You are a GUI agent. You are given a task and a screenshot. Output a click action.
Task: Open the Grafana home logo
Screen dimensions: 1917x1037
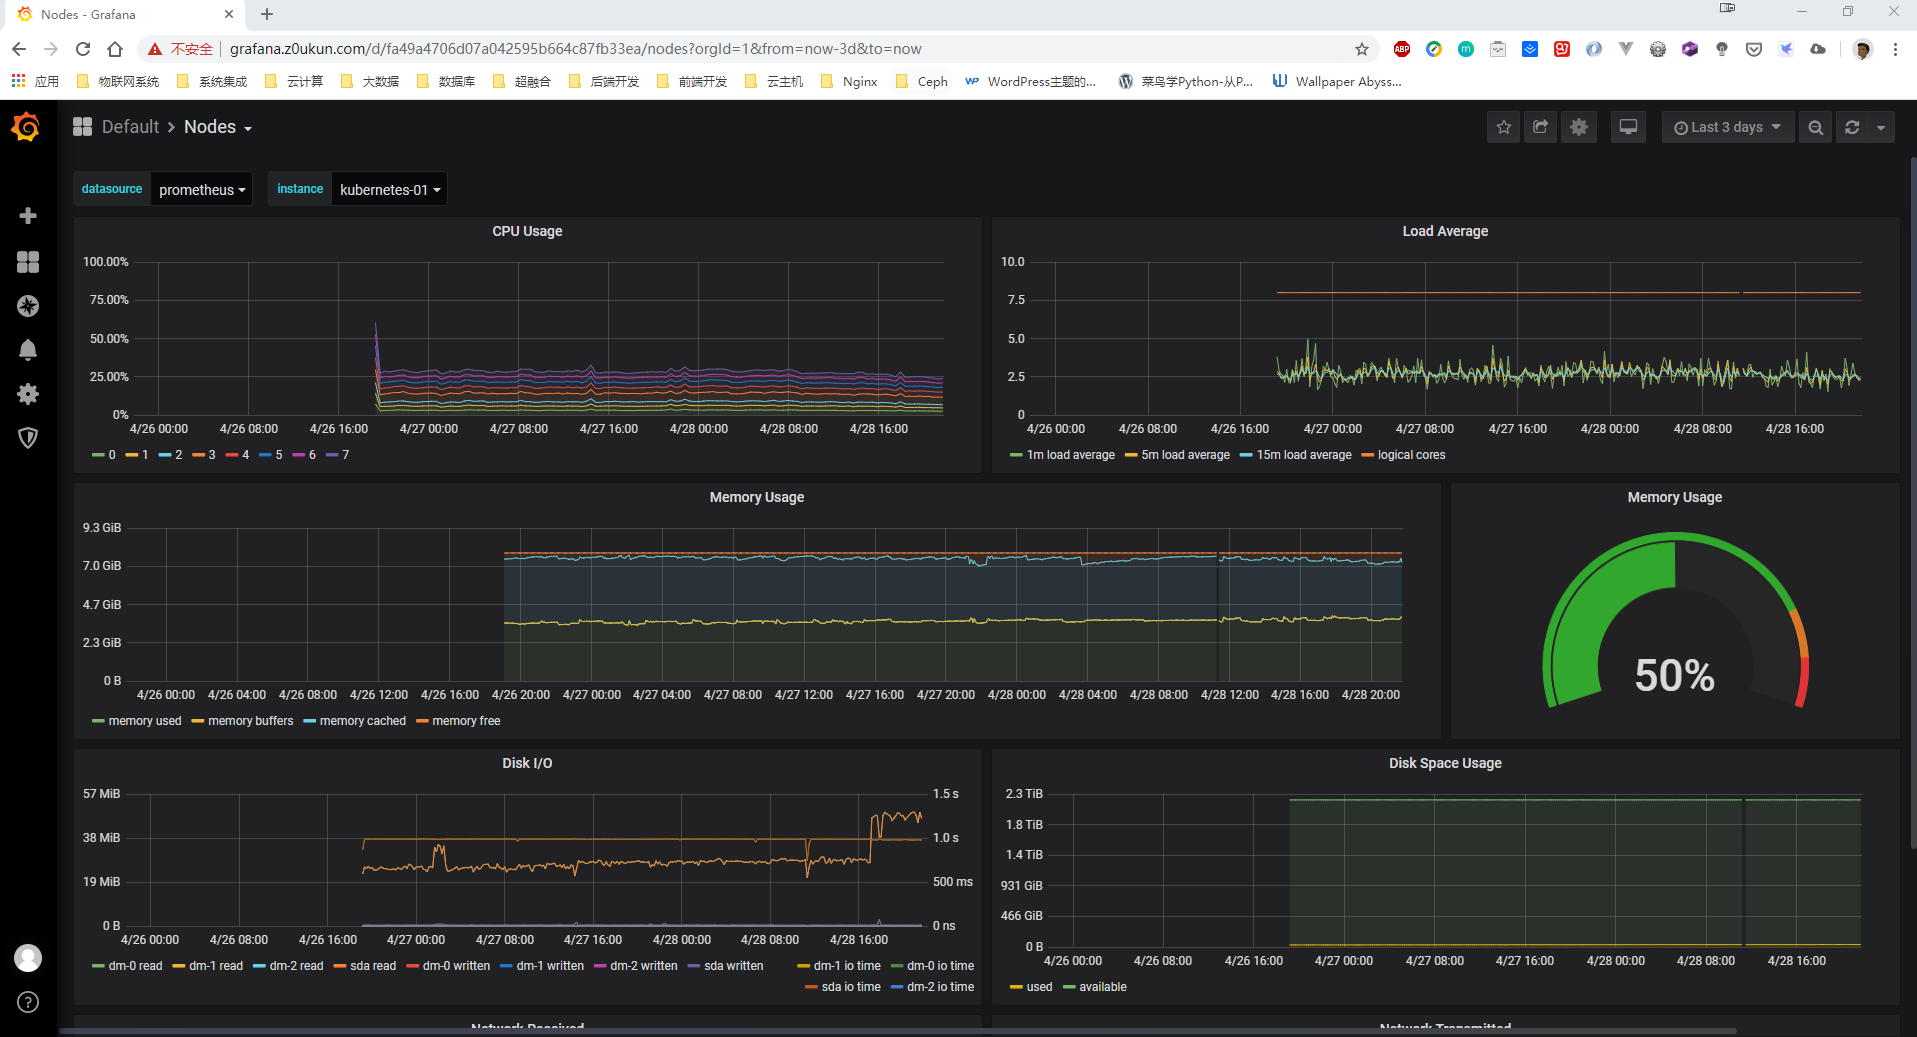(27, 127)
